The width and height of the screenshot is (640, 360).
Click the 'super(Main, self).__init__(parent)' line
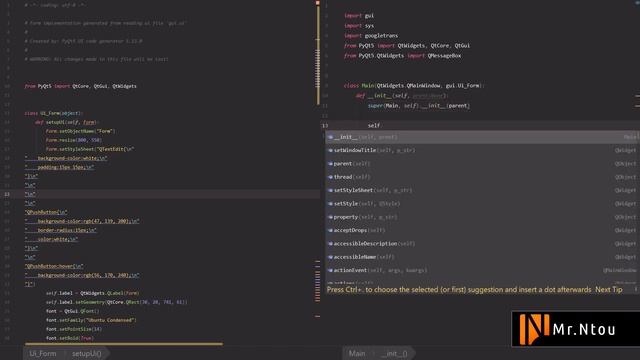419,106
